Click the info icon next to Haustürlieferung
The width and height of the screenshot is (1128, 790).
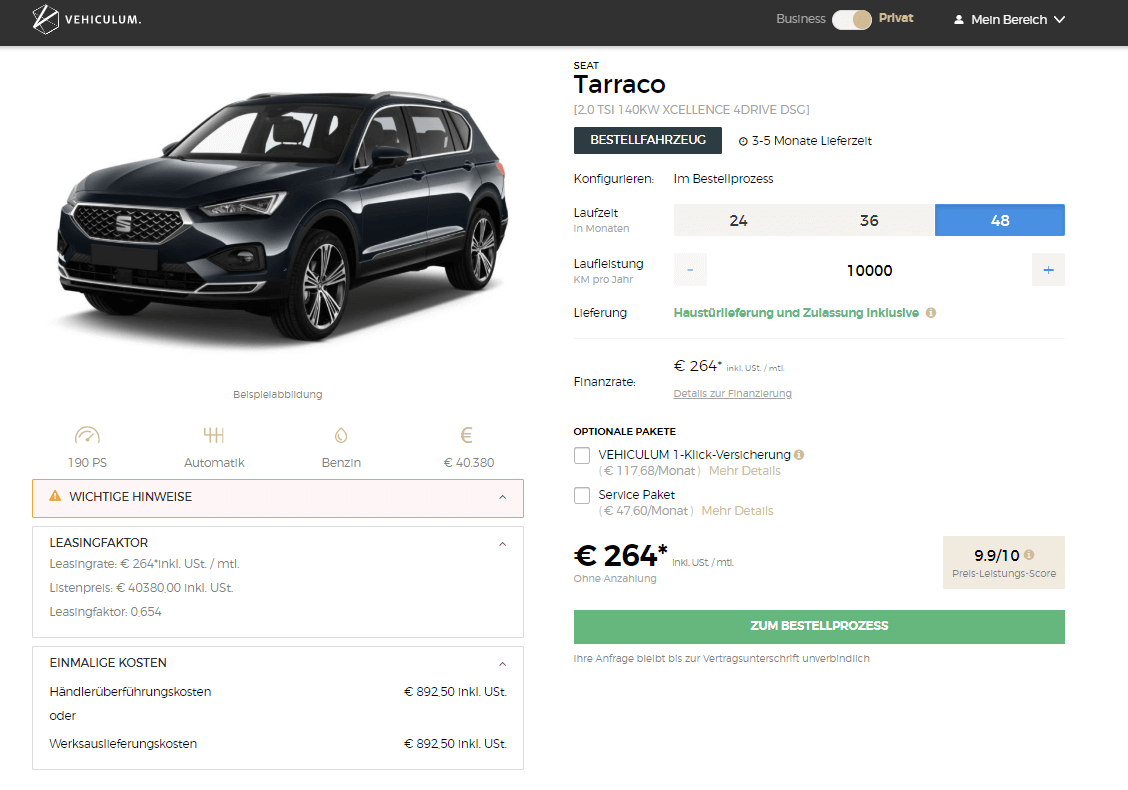pos(931,313)
